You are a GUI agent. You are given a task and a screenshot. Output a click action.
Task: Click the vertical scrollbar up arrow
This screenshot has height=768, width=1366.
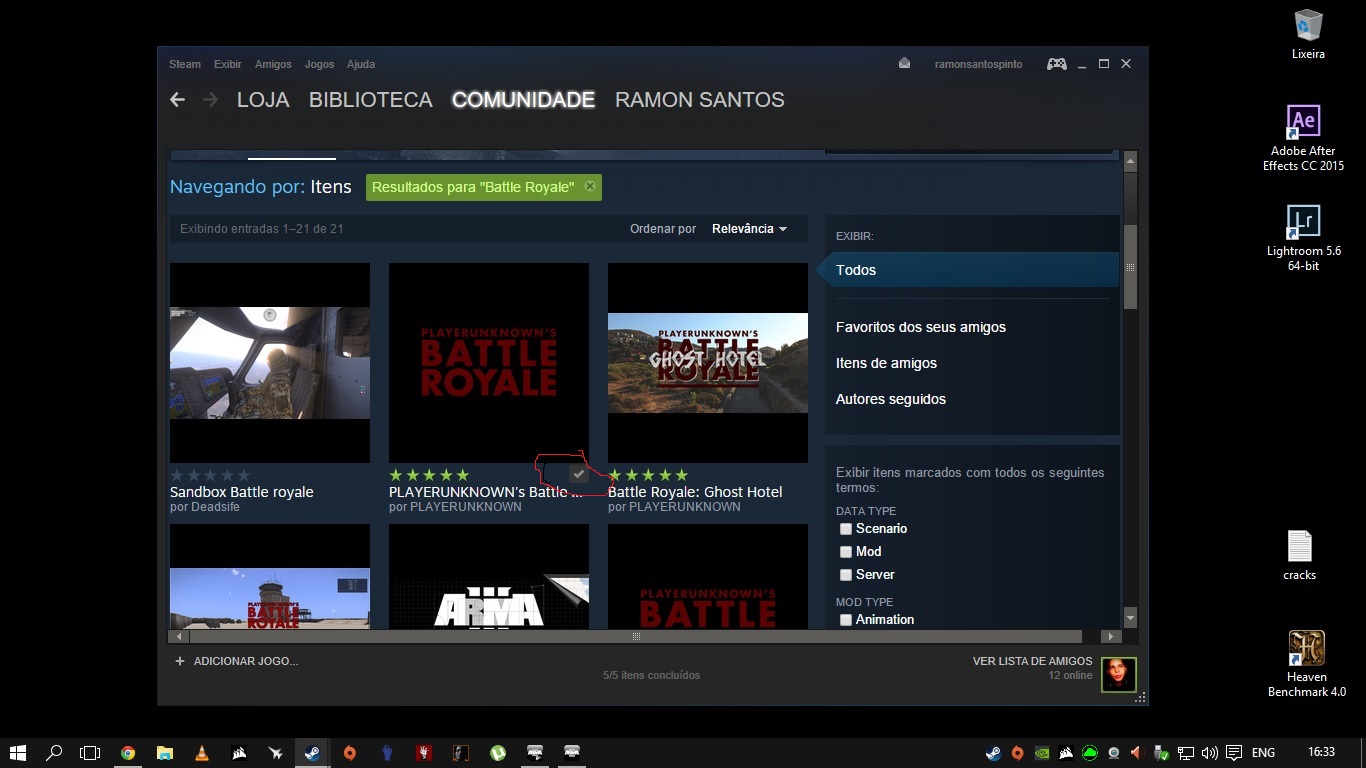tap(1130, 160)
